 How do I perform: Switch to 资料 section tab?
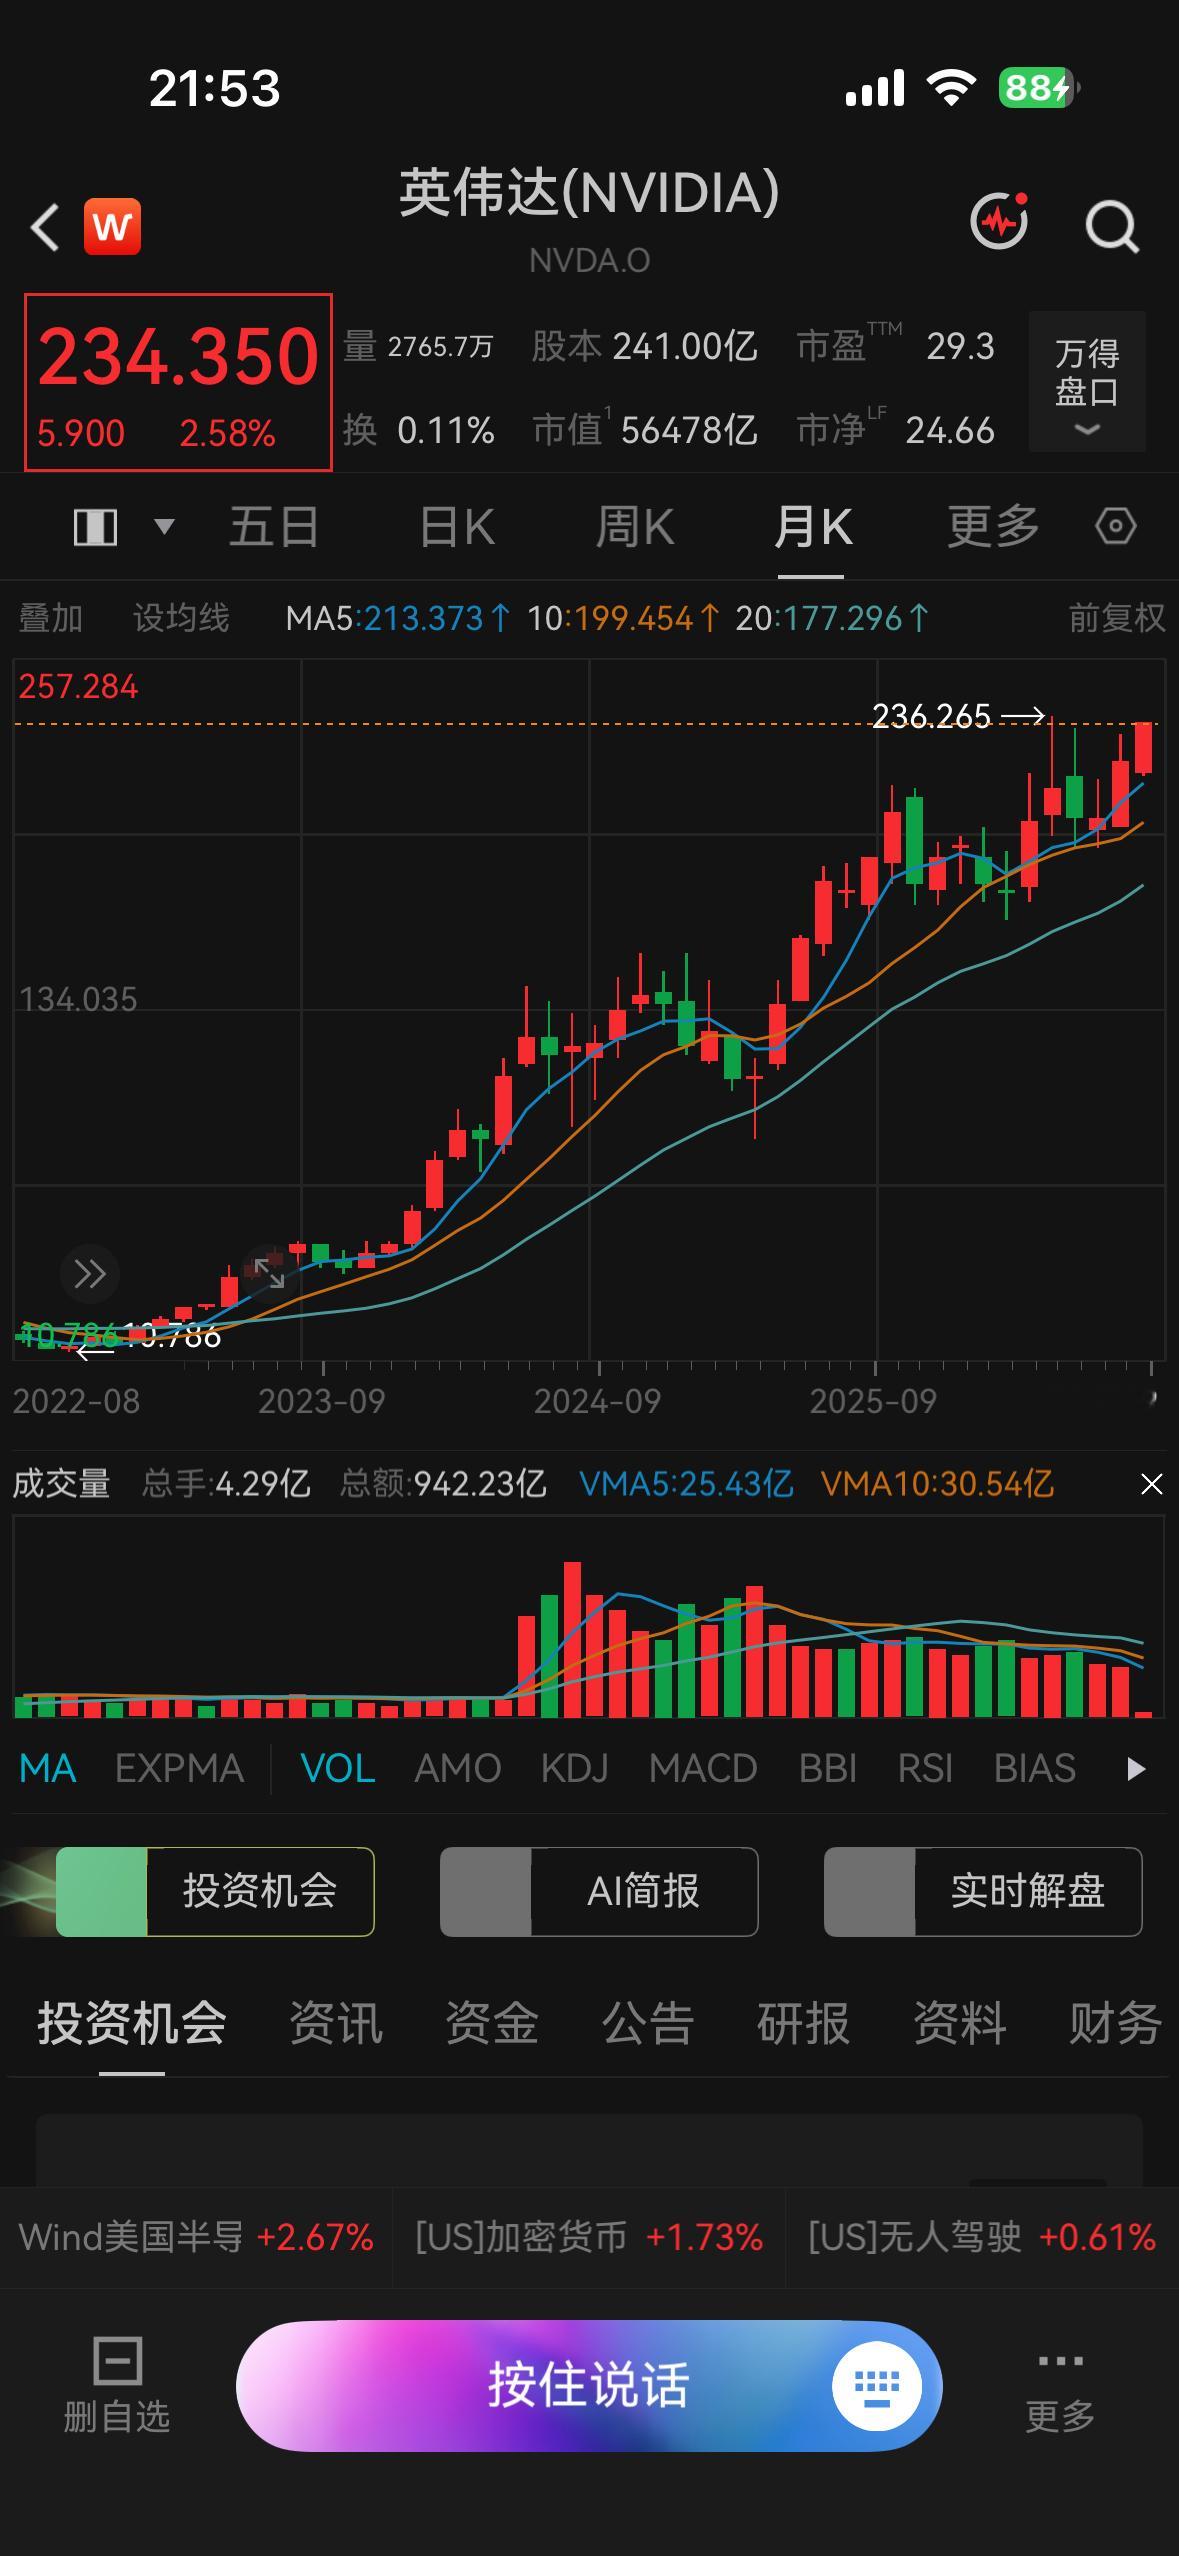pyautogui.click(x=960, y=2024)
